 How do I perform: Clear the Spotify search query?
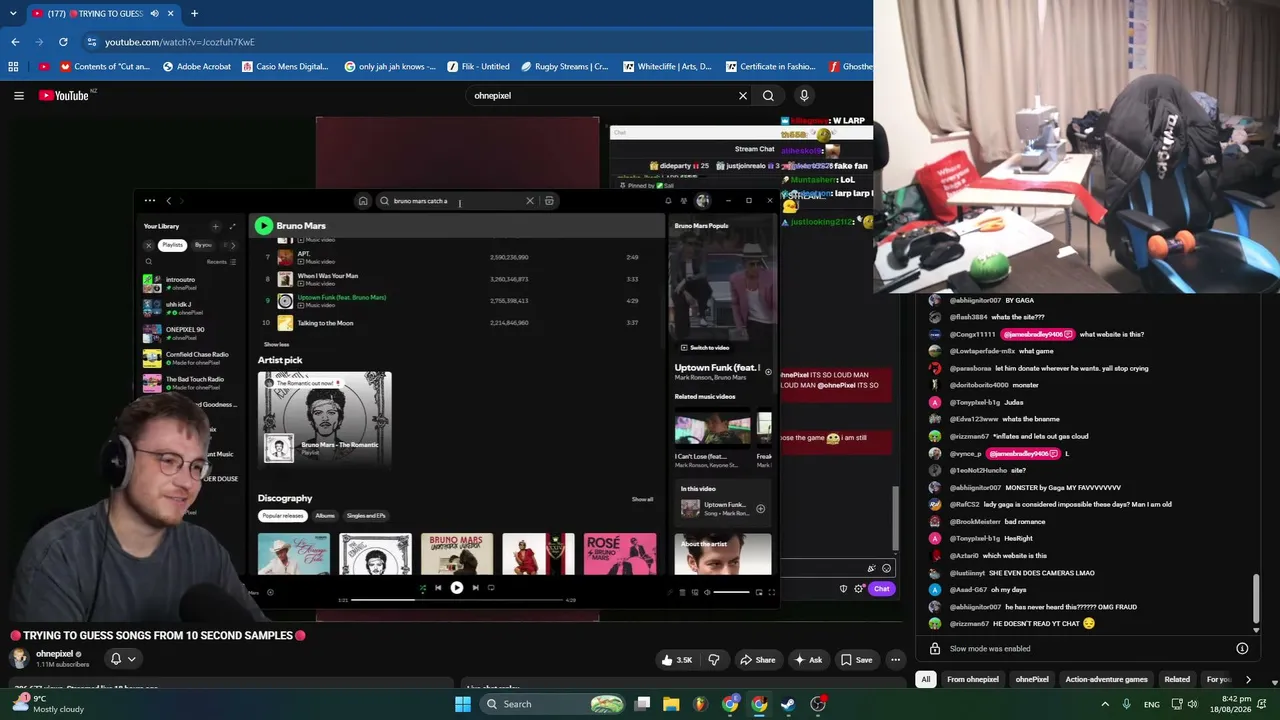point(530,201)
